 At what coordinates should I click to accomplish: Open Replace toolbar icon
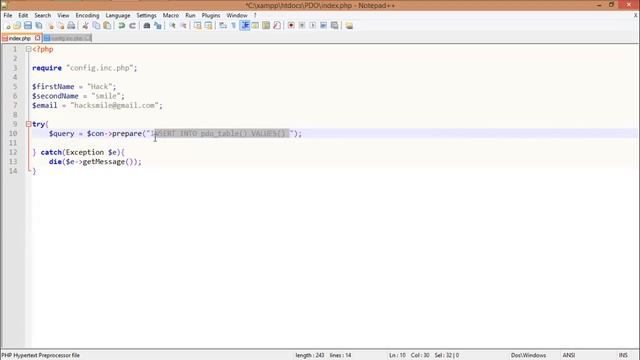coord(158,26)
